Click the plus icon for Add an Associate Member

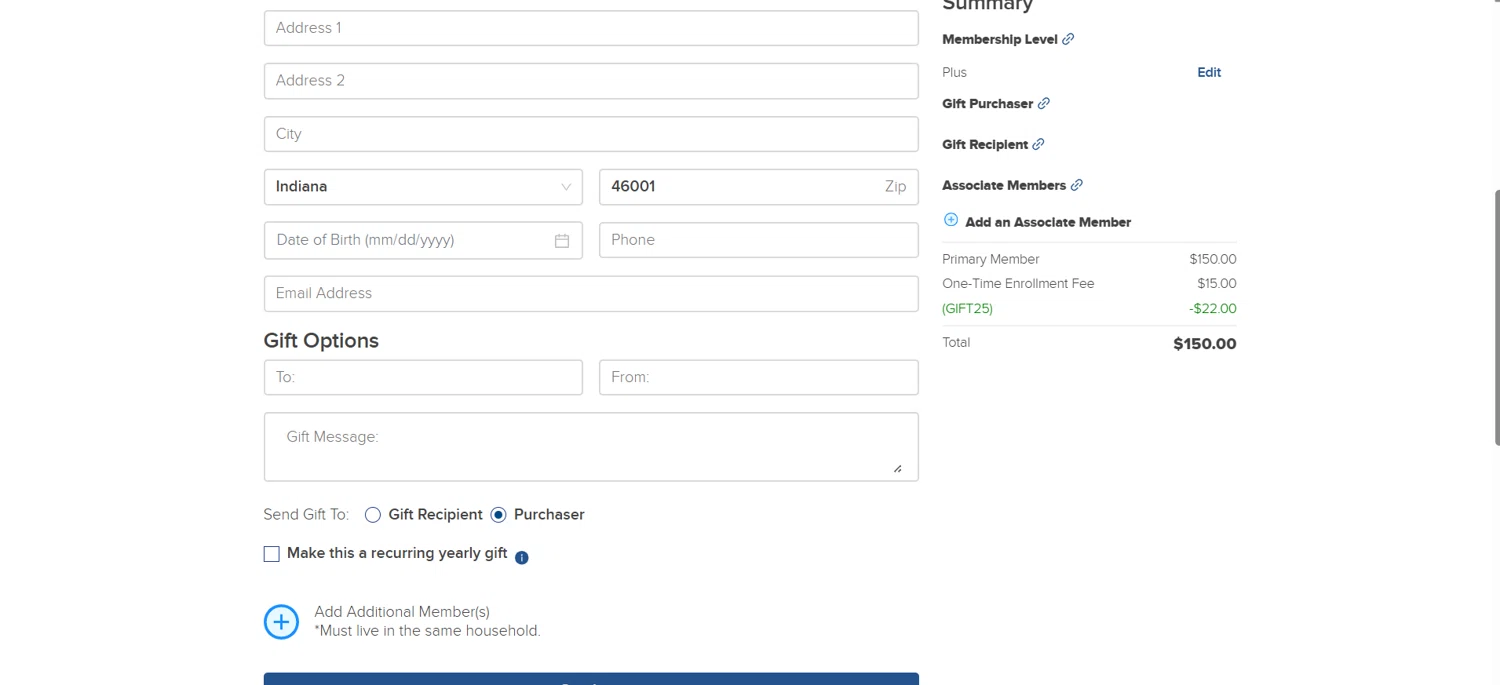[951, 221]
